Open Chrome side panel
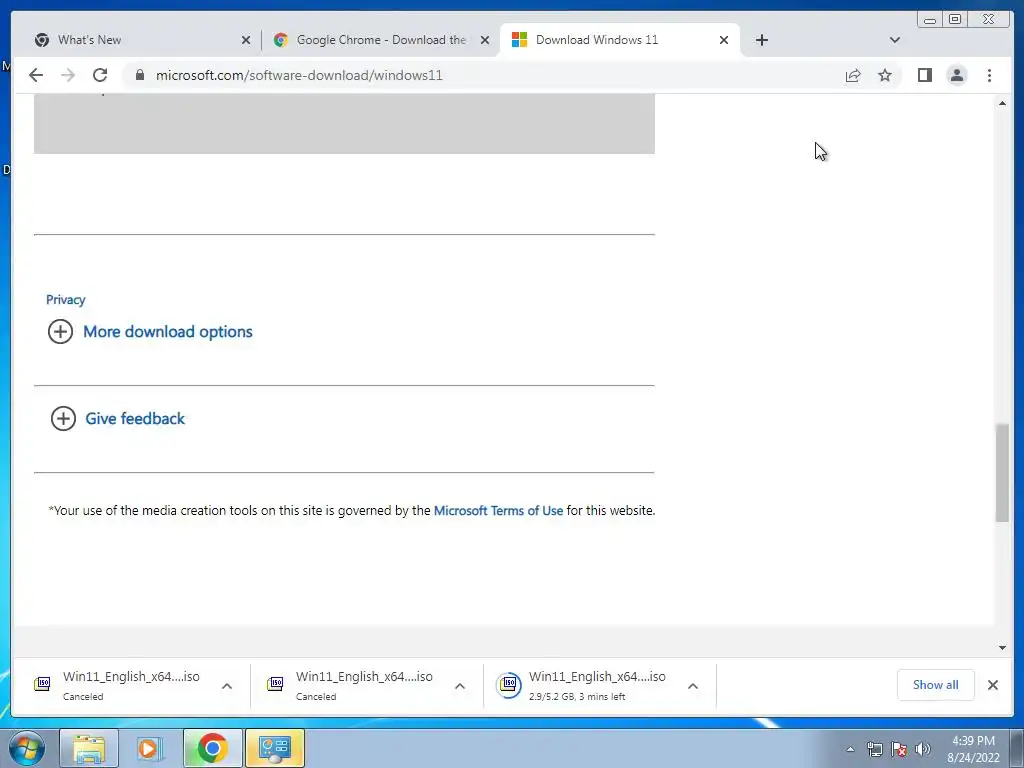 click(x=925, y=75)
